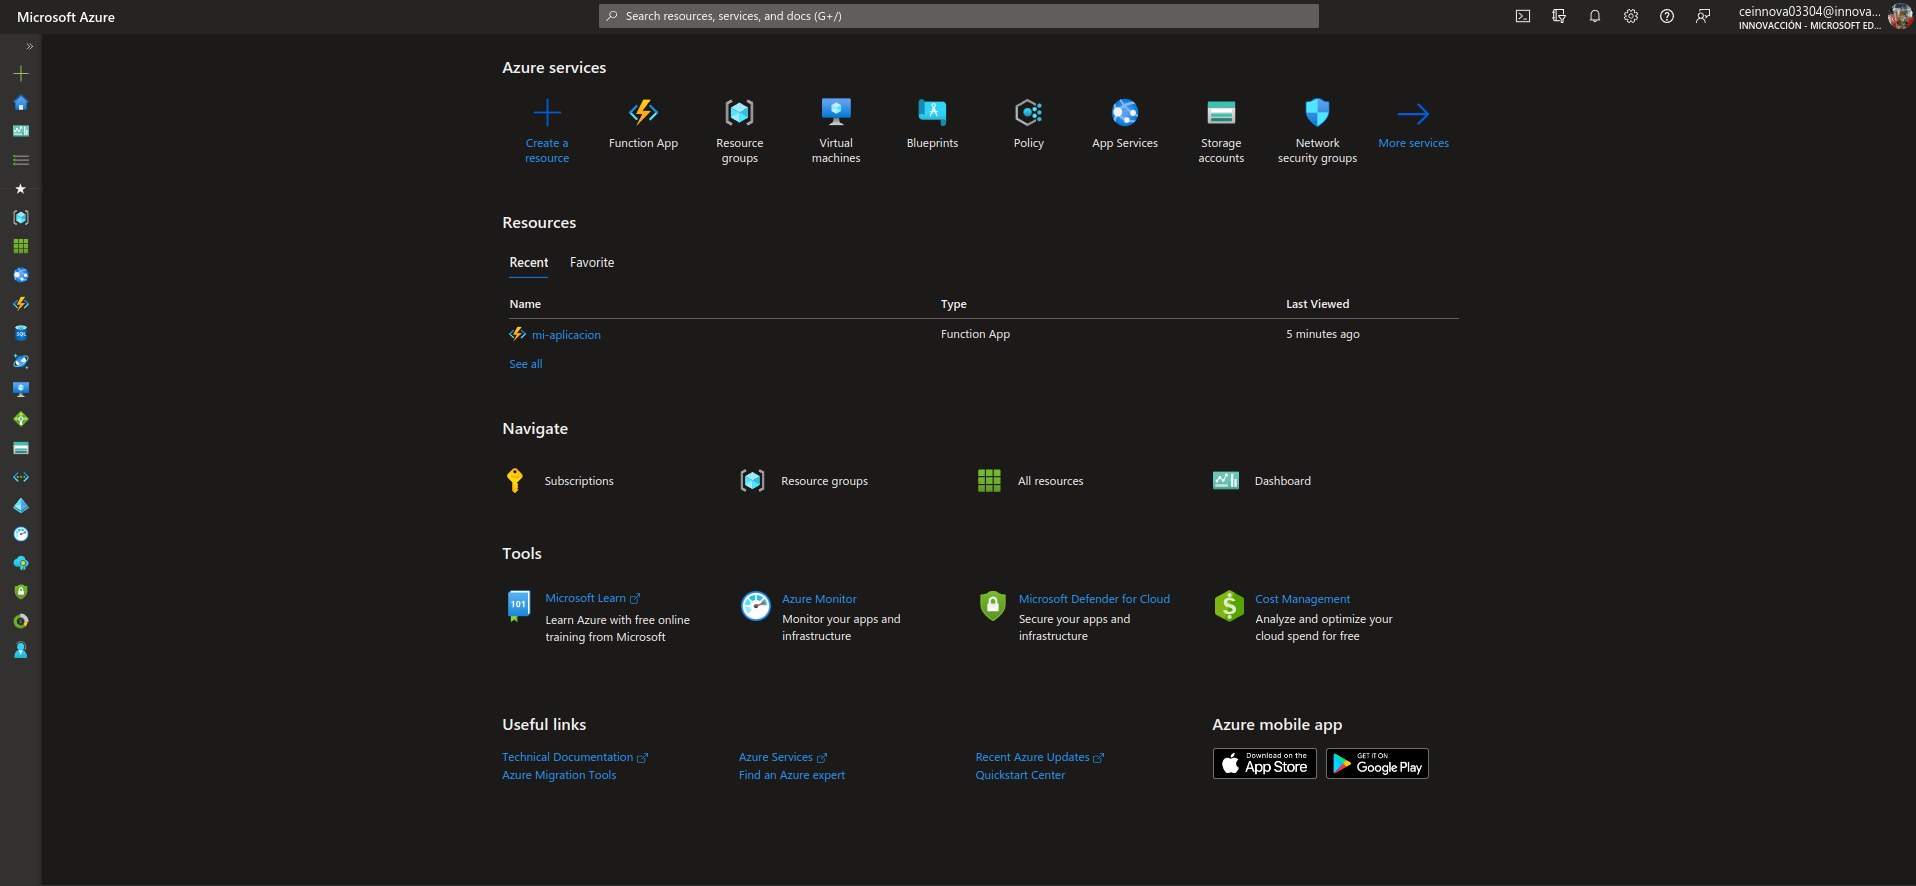The width and height of the screenshot is (1916, 886).
Task: Open Azure Cosmos DB icon in sidebar
Action: (20, 361)
